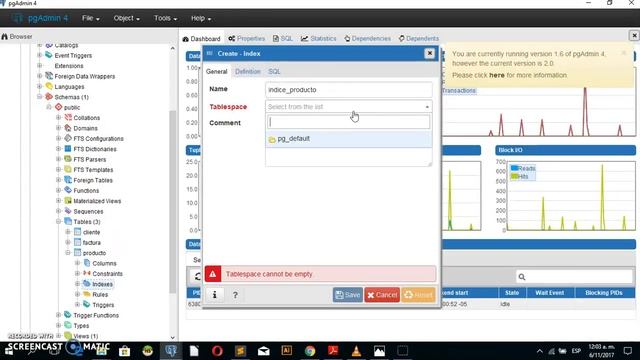
Task: Click the Save button
Action: pyautogui.click(x=348, y=295)
